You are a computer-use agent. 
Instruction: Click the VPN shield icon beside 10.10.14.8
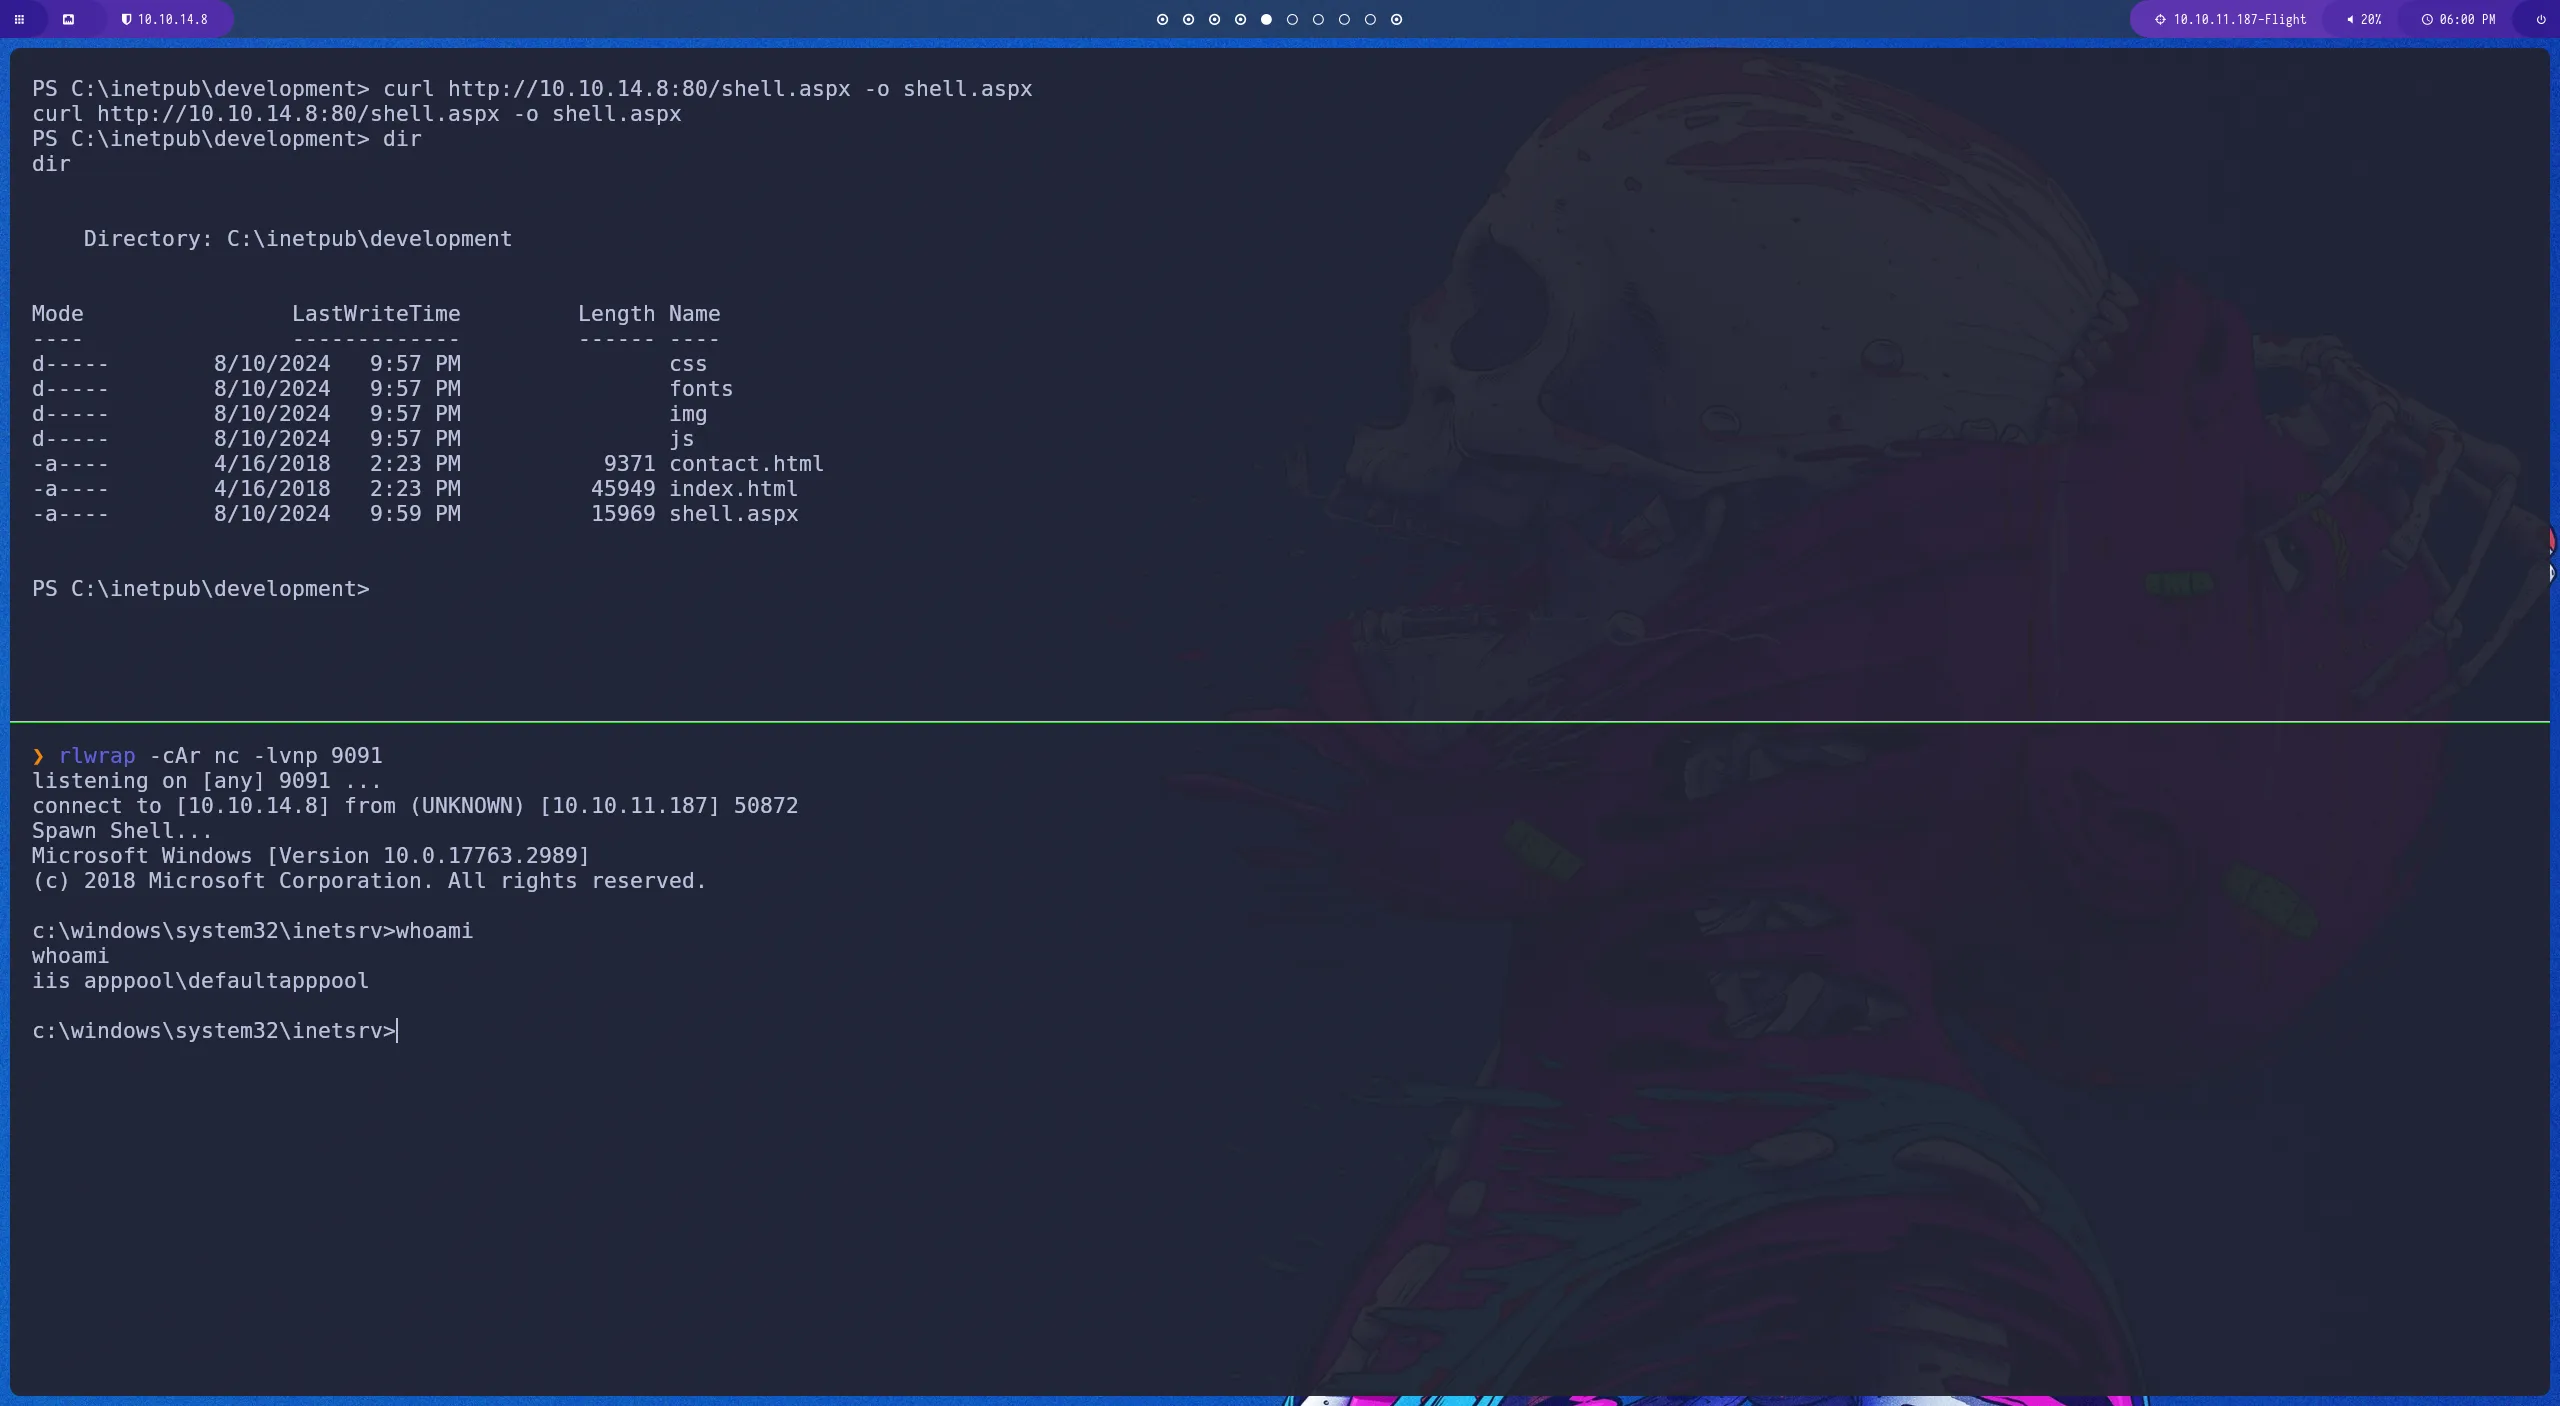tap(127, 19)
